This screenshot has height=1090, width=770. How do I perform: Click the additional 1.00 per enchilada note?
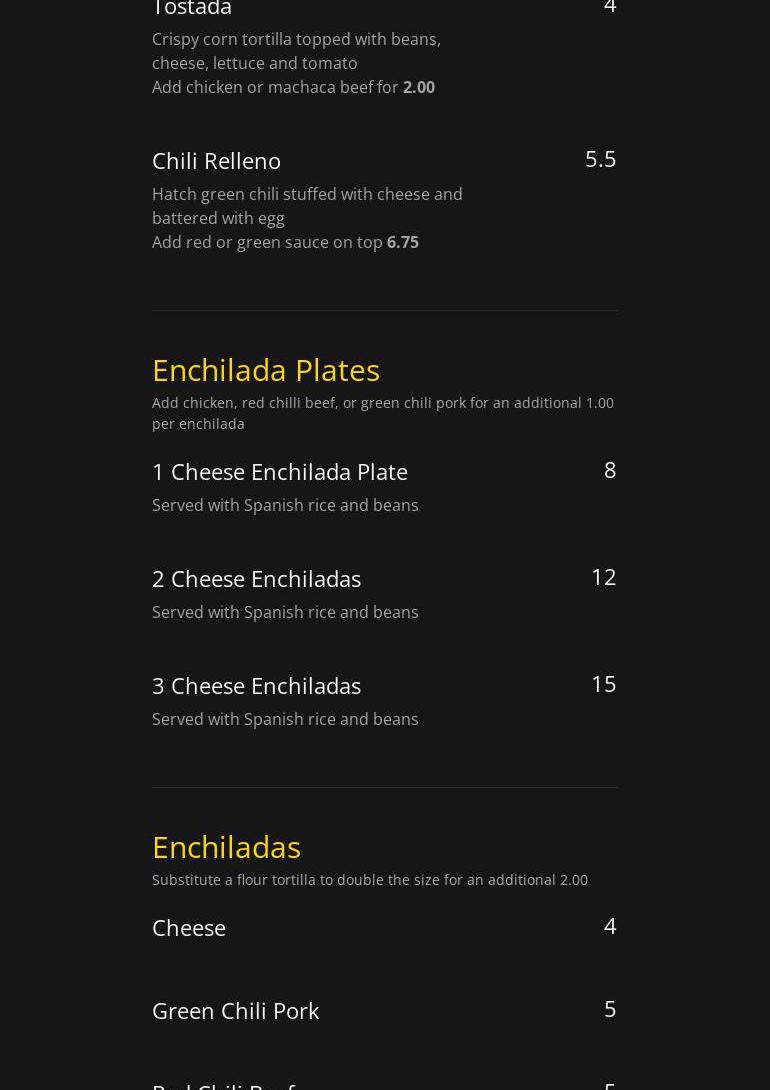coord(383,413)
